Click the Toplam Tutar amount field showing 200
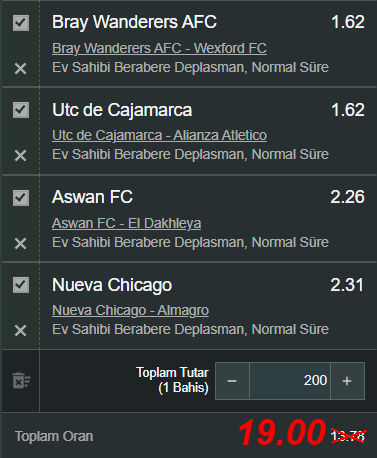The width and height of the screenshot is (377, 458). (290, 381)
